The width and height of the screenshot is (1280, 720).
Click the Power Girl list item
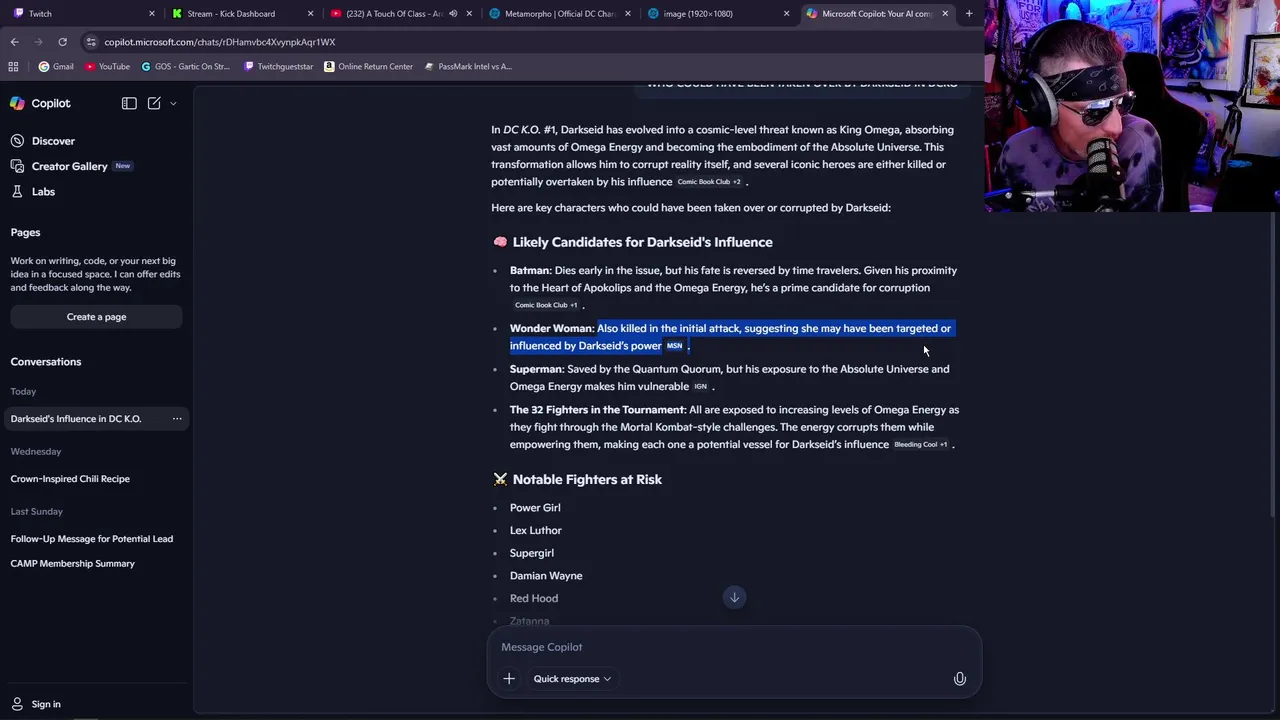click(x=535, y=508)
